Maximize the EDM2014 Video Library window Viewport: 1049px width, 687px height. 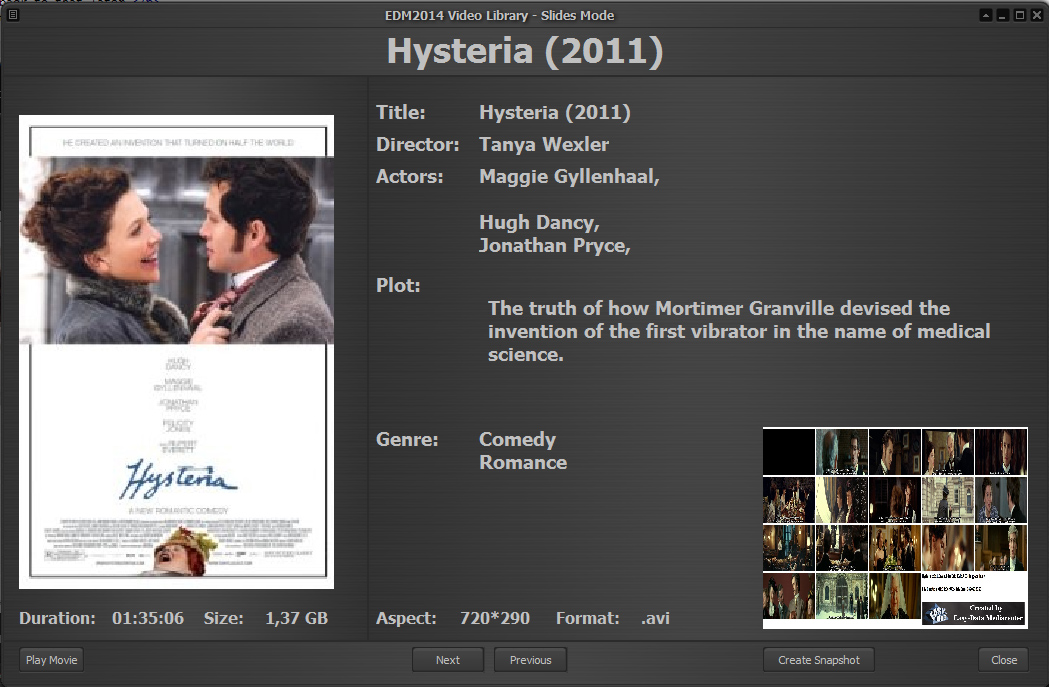click(1020, 15)
